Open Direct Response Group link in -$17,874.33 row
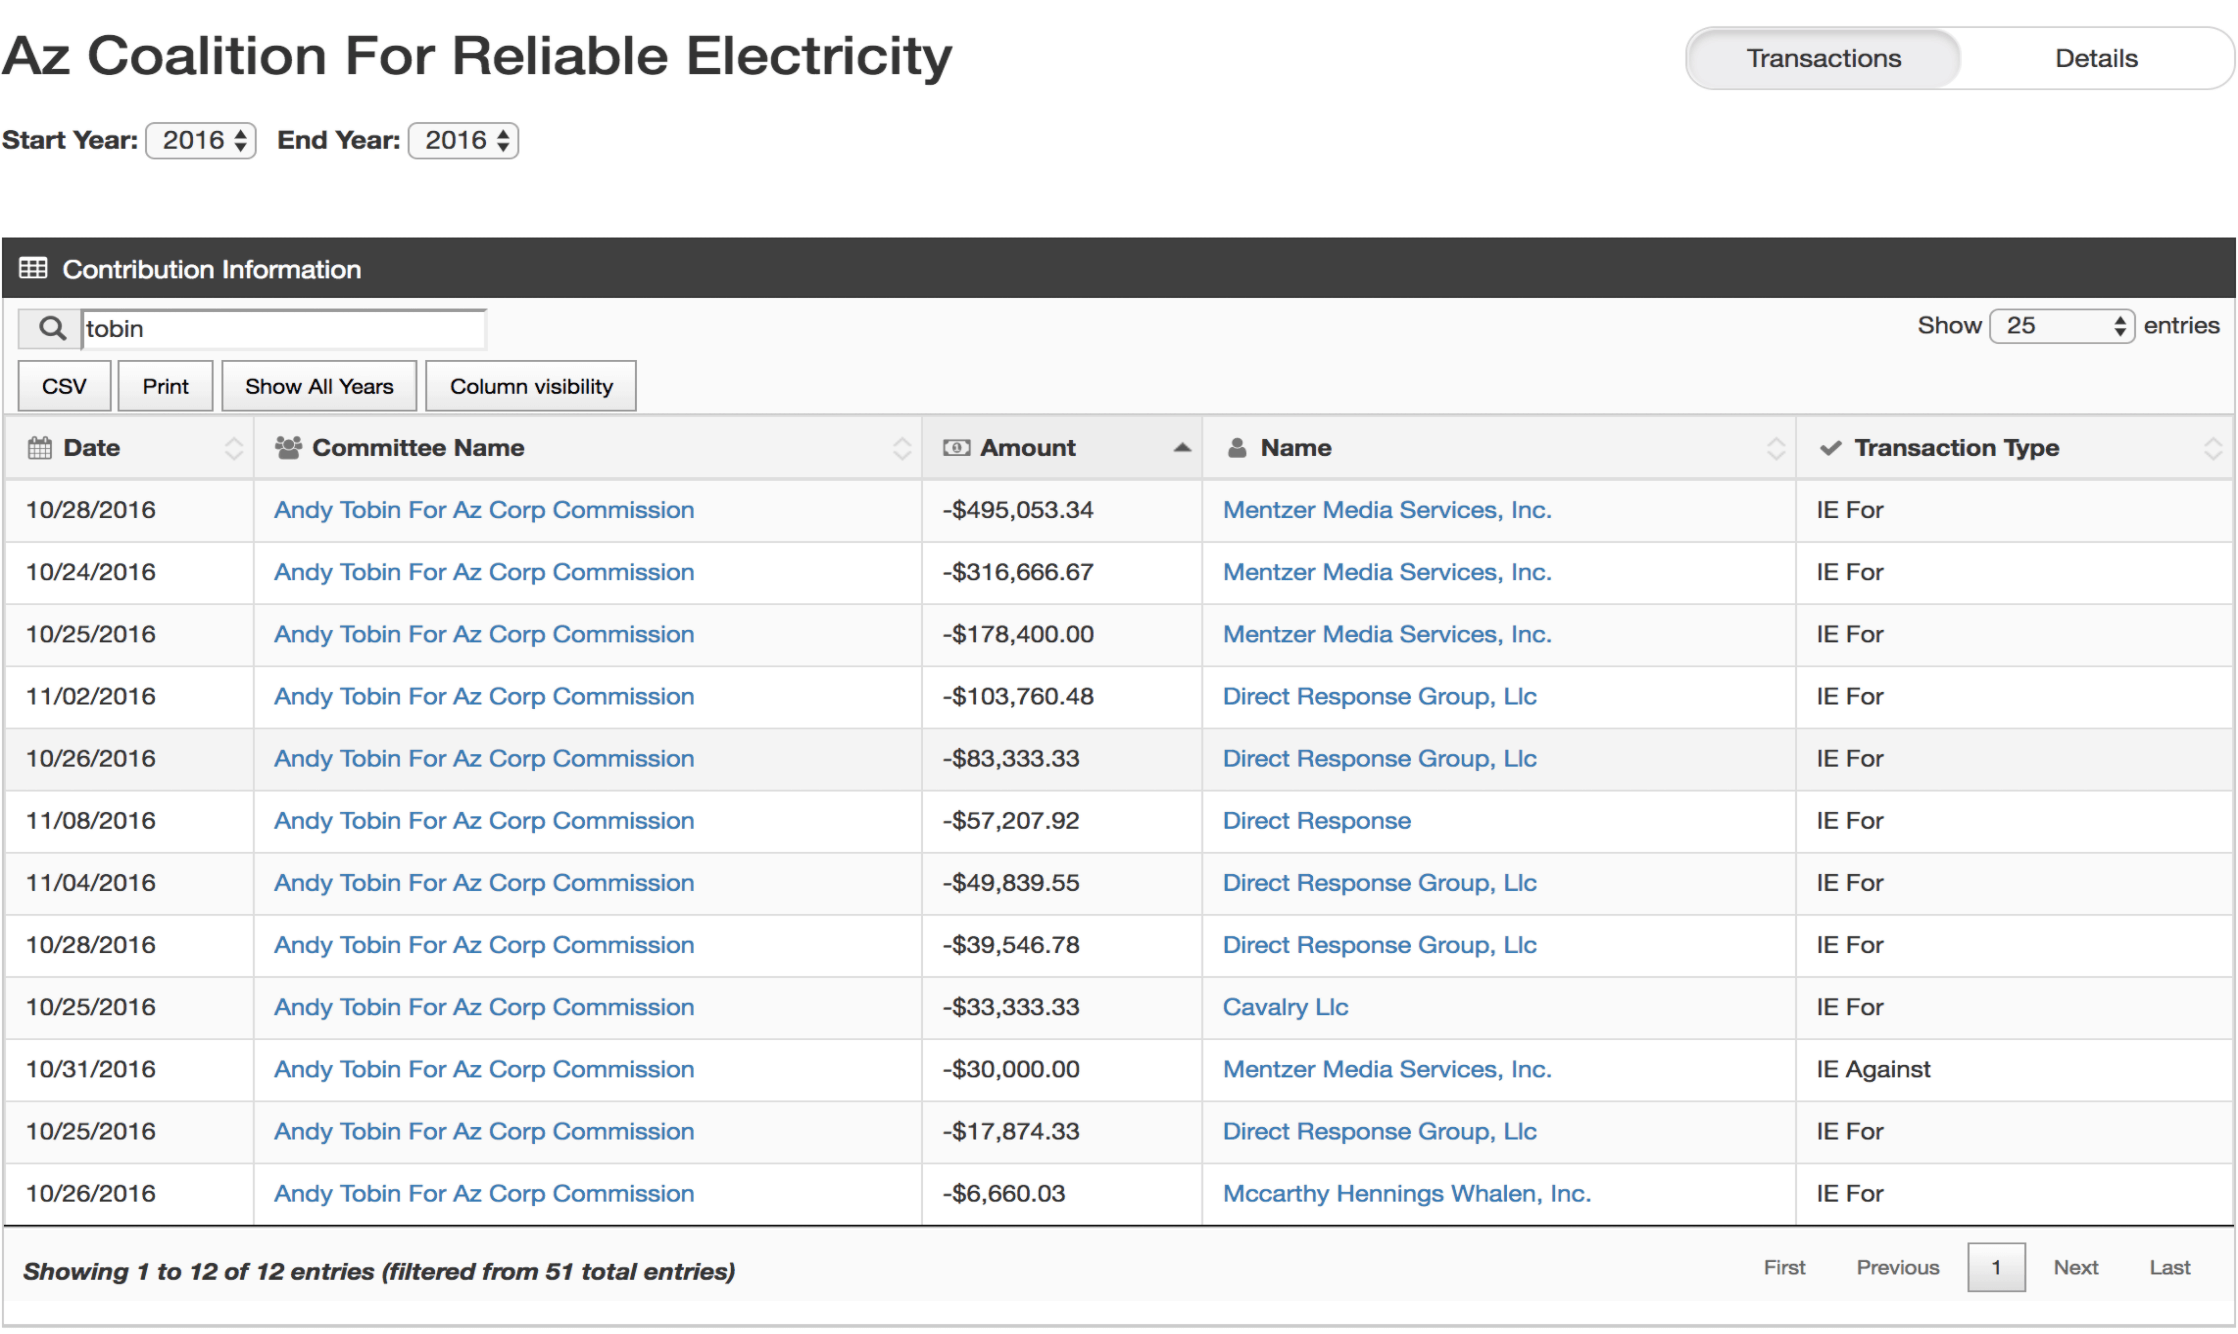2238x1334 pixels. coord(1379,1131)
